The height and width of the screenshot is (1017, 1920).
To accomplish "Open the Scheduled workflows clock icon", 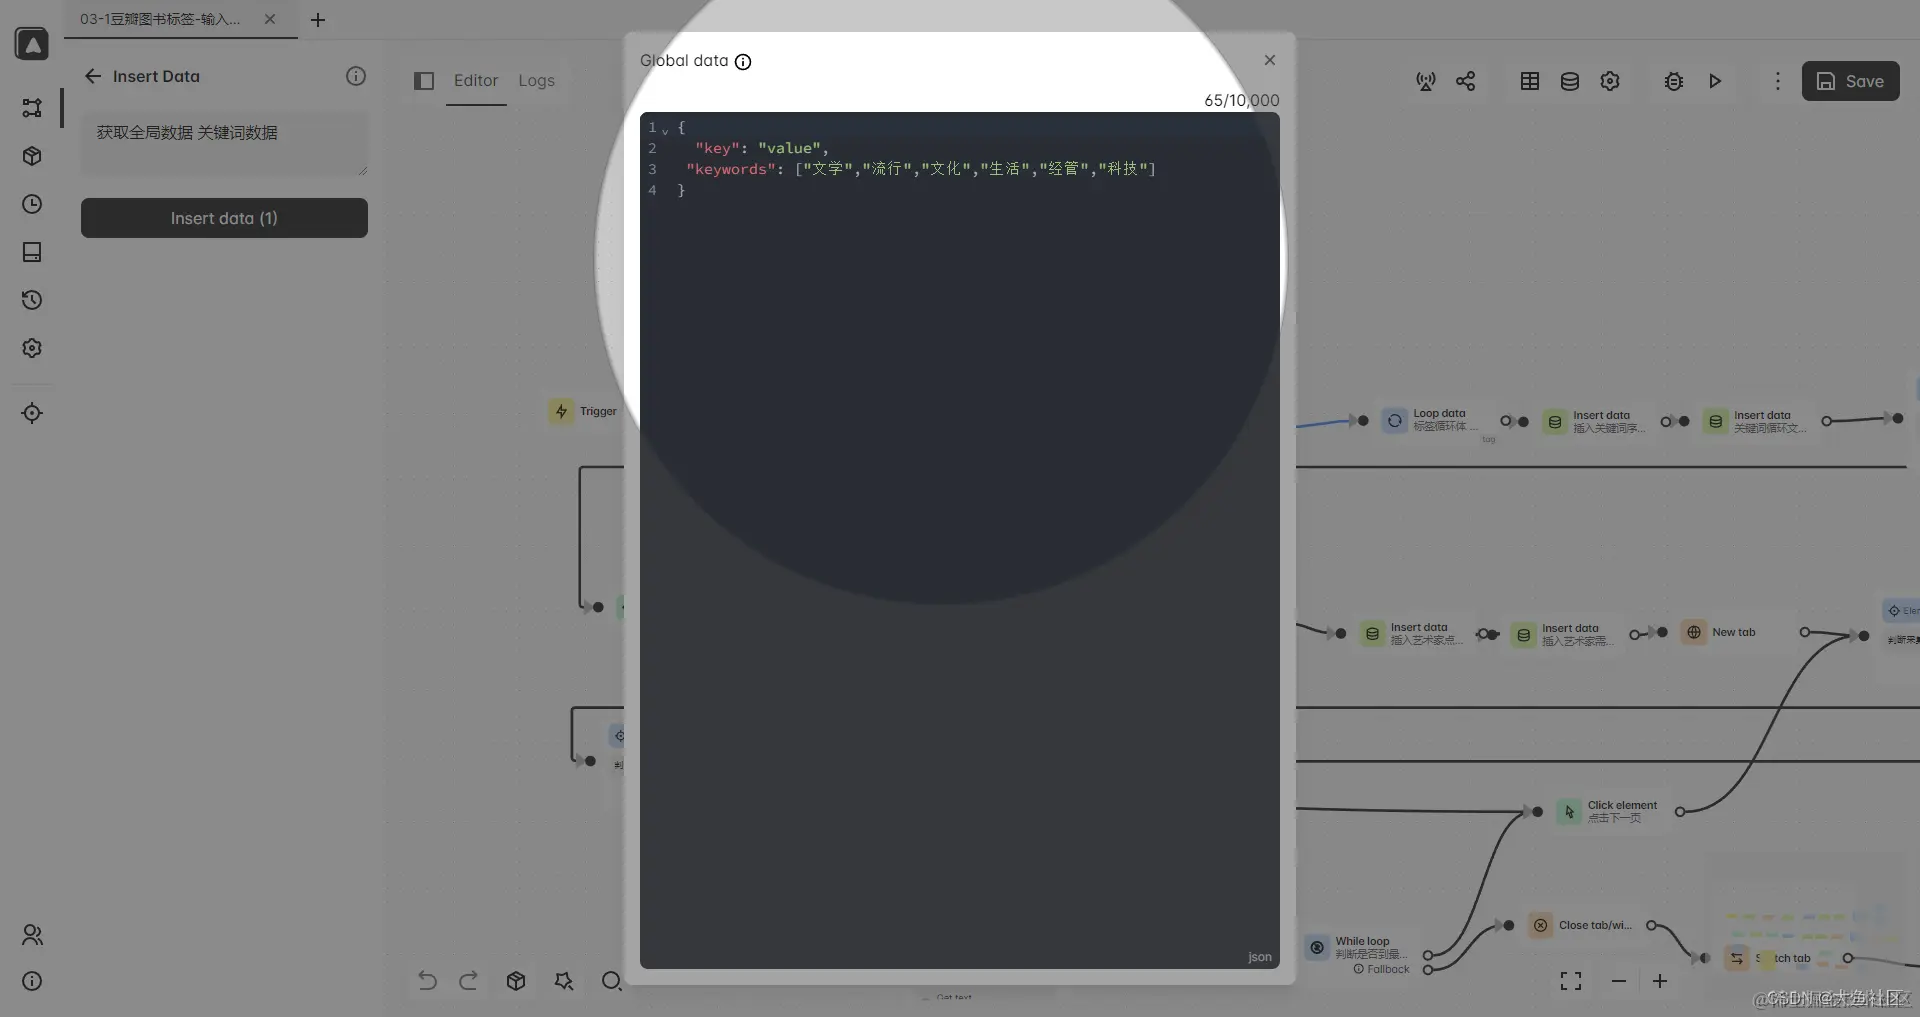I will coord(32,204).
